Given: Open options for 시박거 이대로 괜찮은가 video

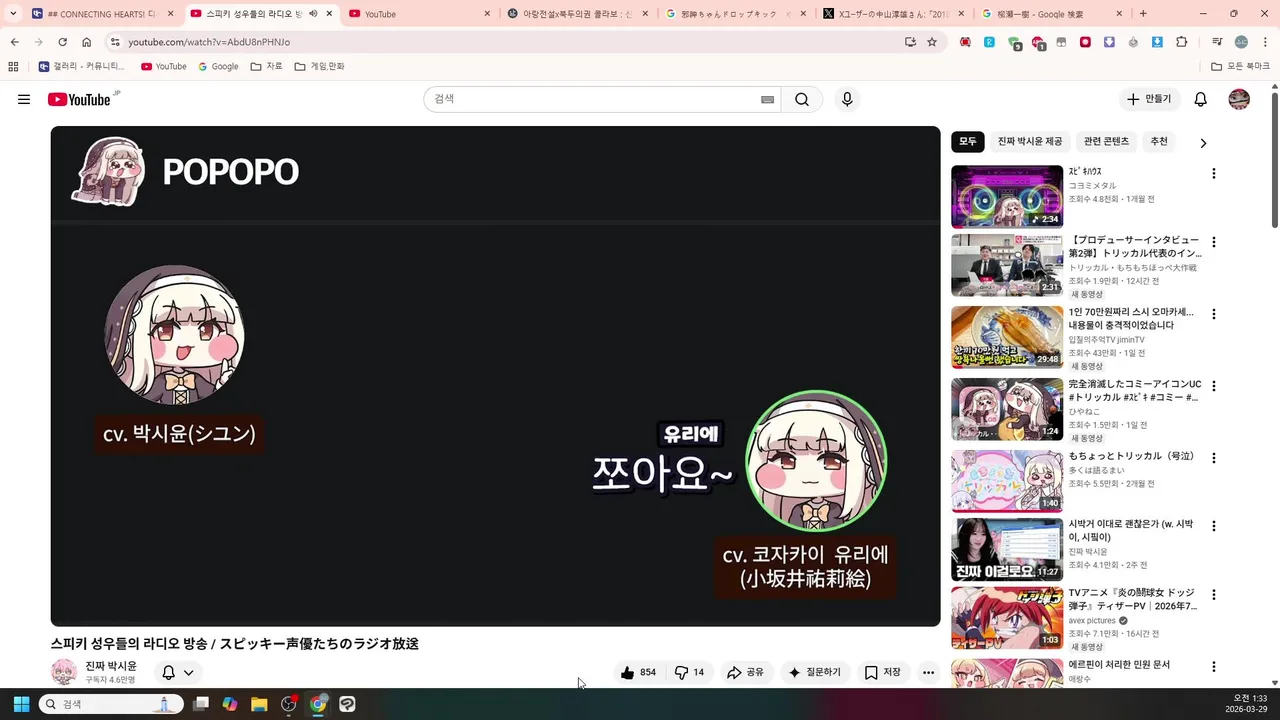Looking at the screenshot, I should coord(1214,526).
